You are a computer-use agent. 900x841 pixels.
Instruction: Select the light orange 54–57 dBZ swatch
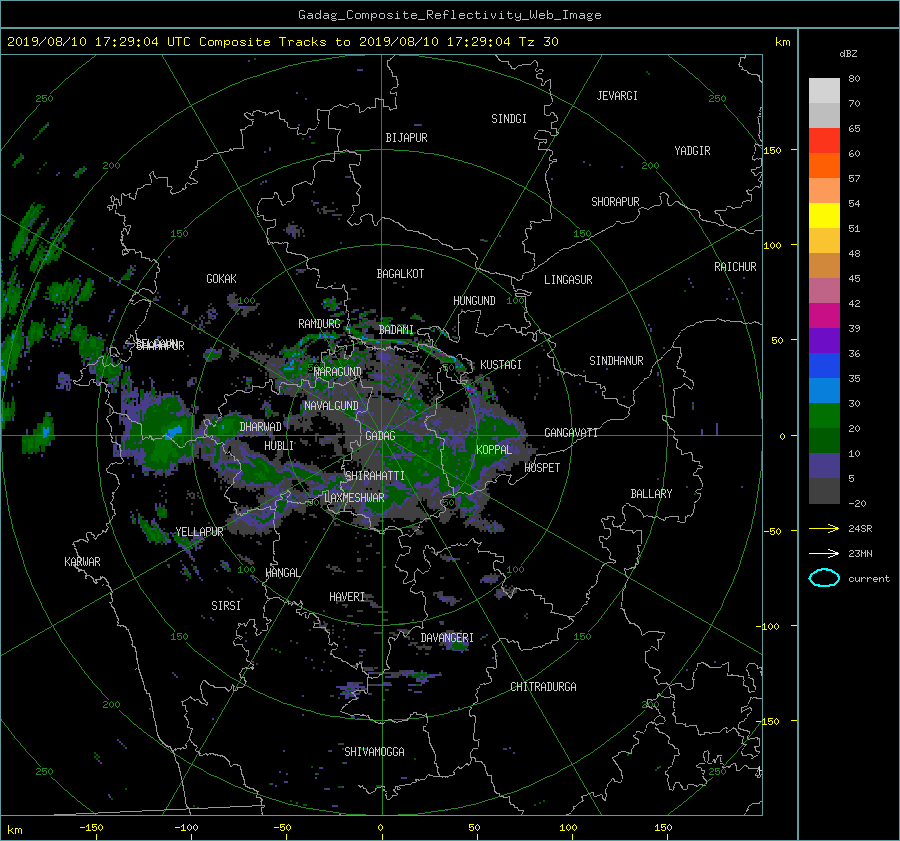tap(824, 191)
